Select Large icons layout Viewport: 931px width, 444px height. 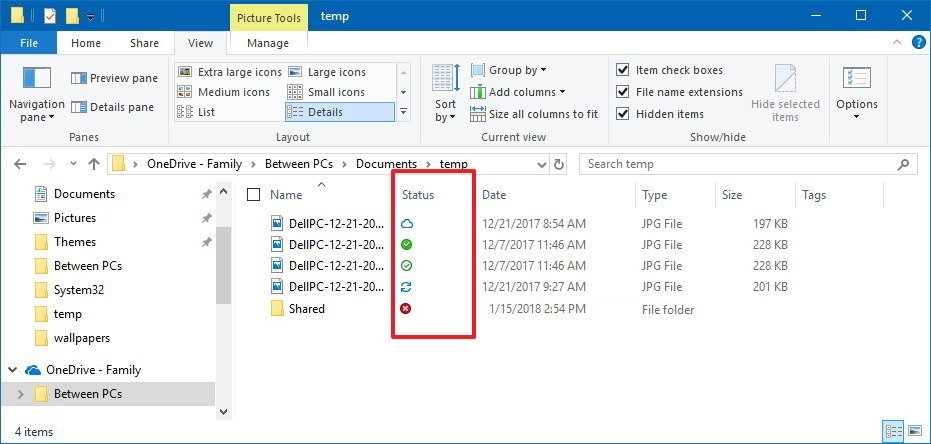click(x=327, y=72)
